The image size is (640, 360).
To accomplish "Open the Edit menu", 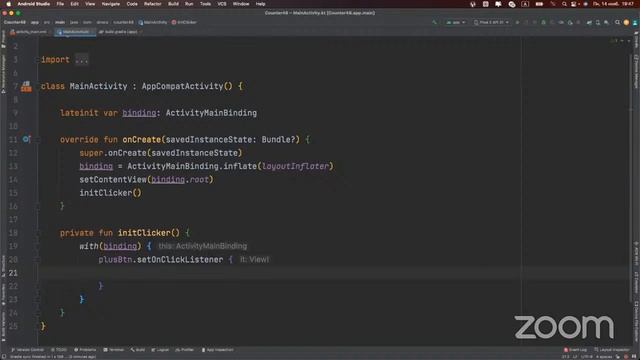I will coord(74,4).
